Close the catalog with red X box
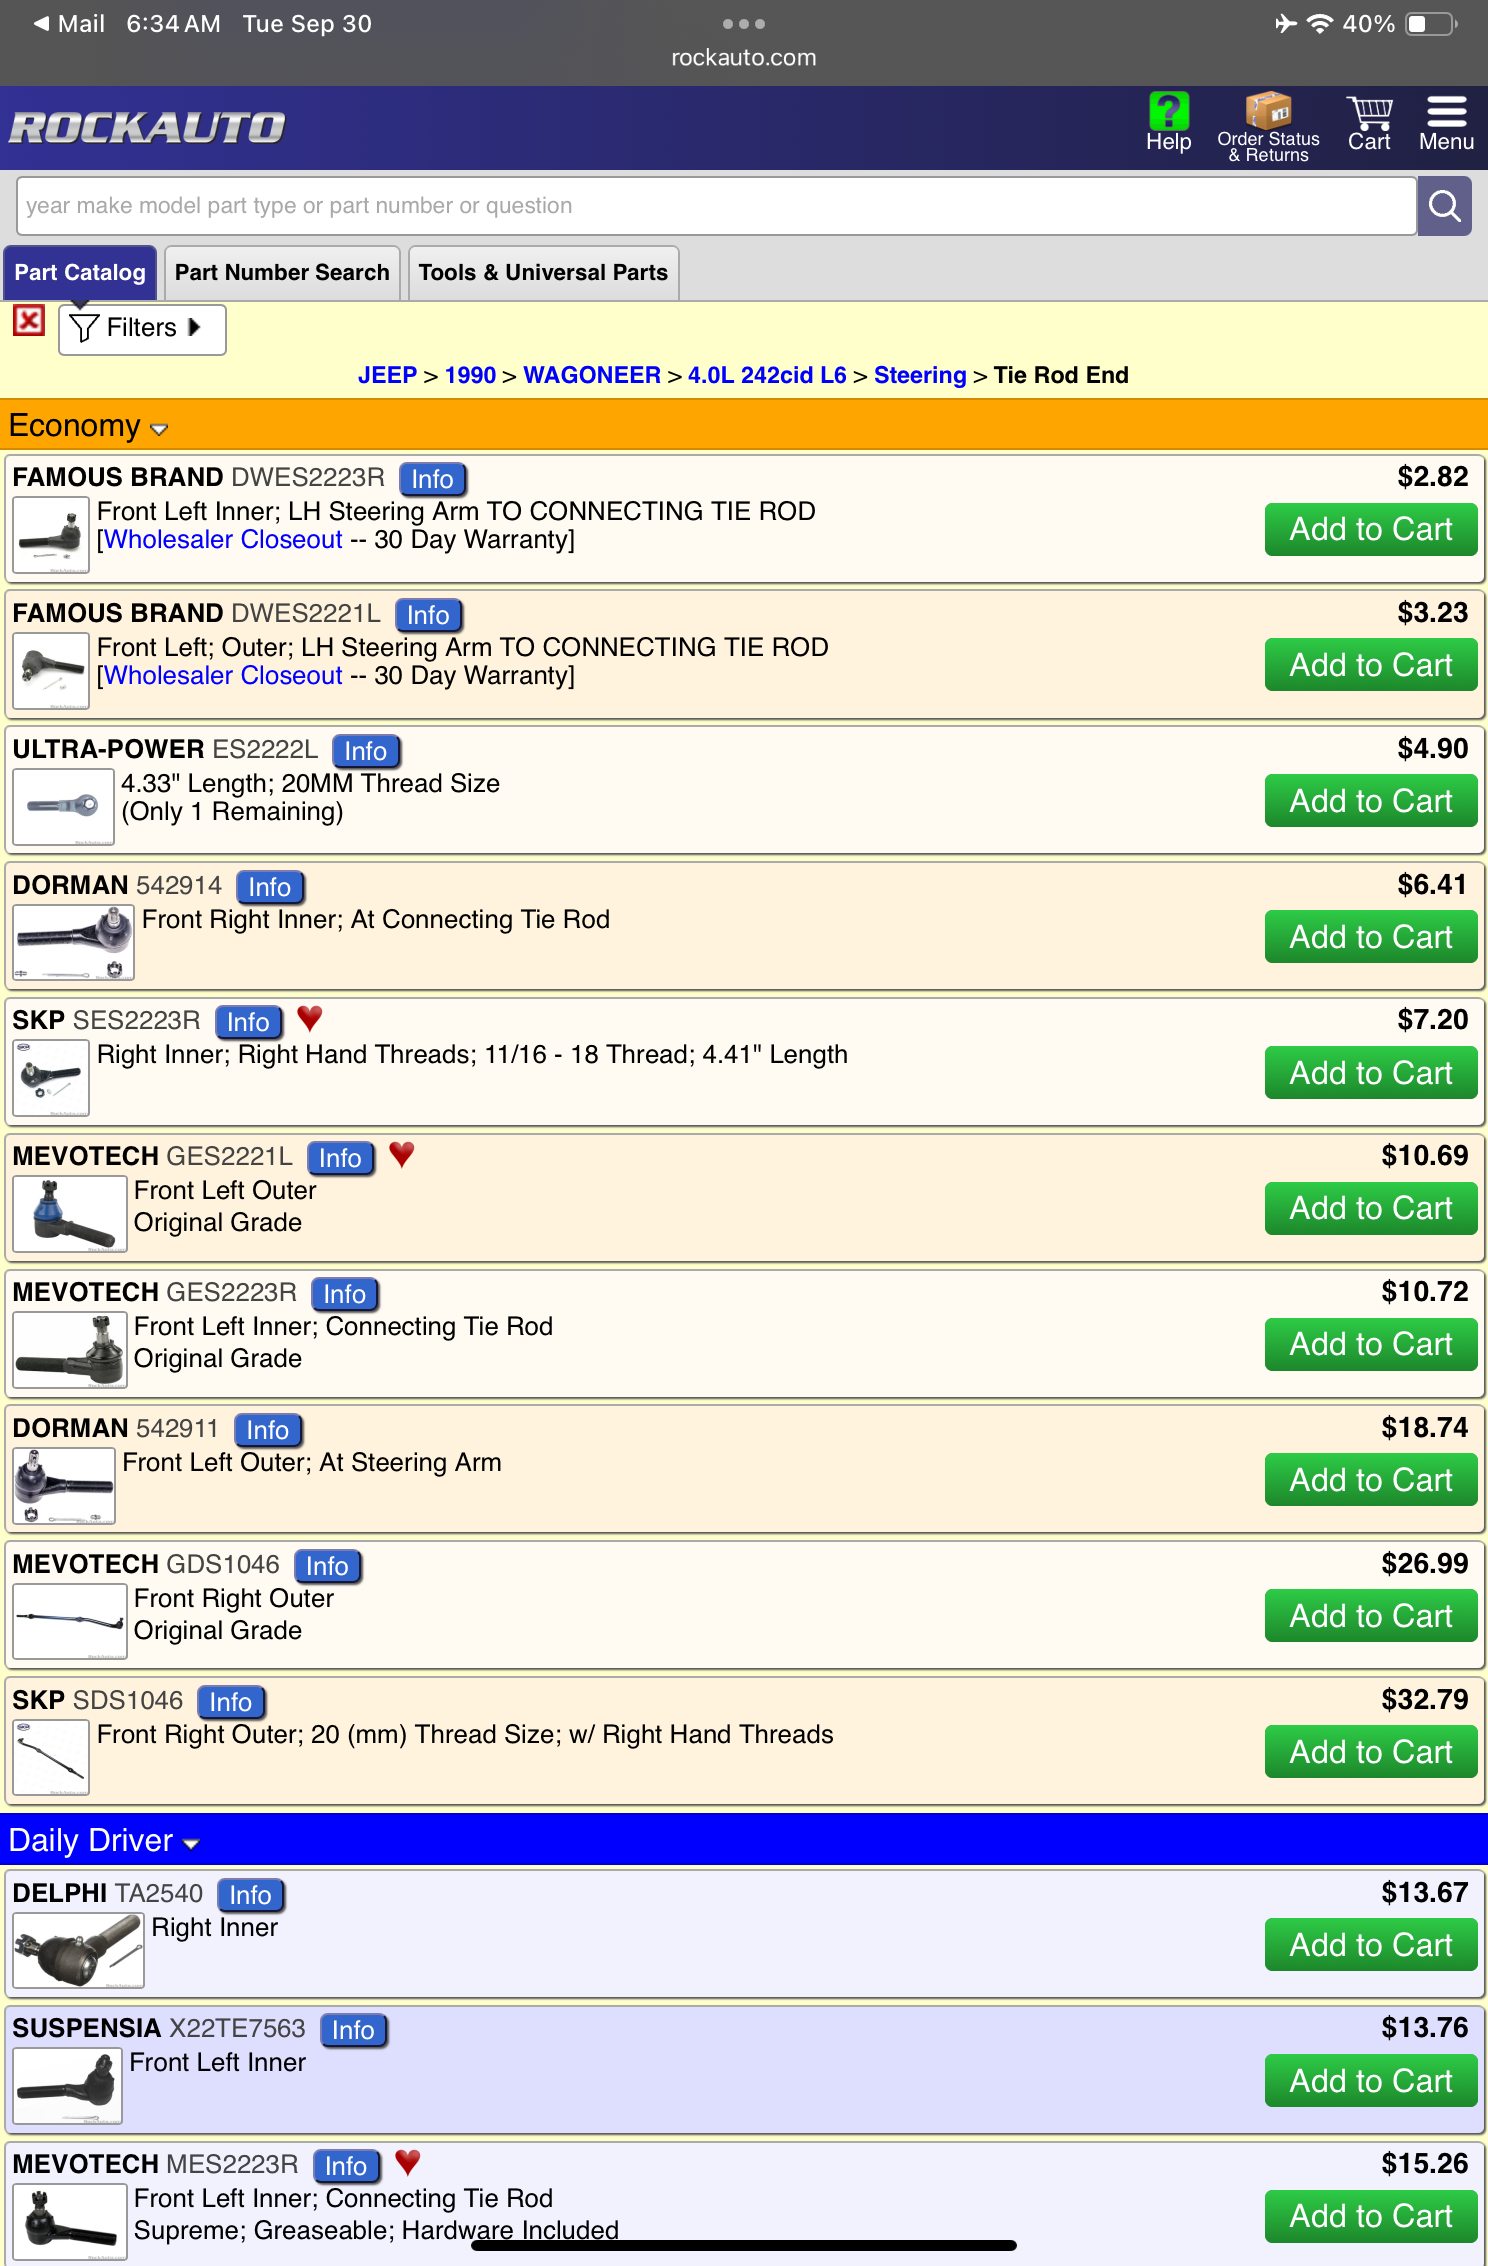1488x2266 pixels. (x=29, y=321)
